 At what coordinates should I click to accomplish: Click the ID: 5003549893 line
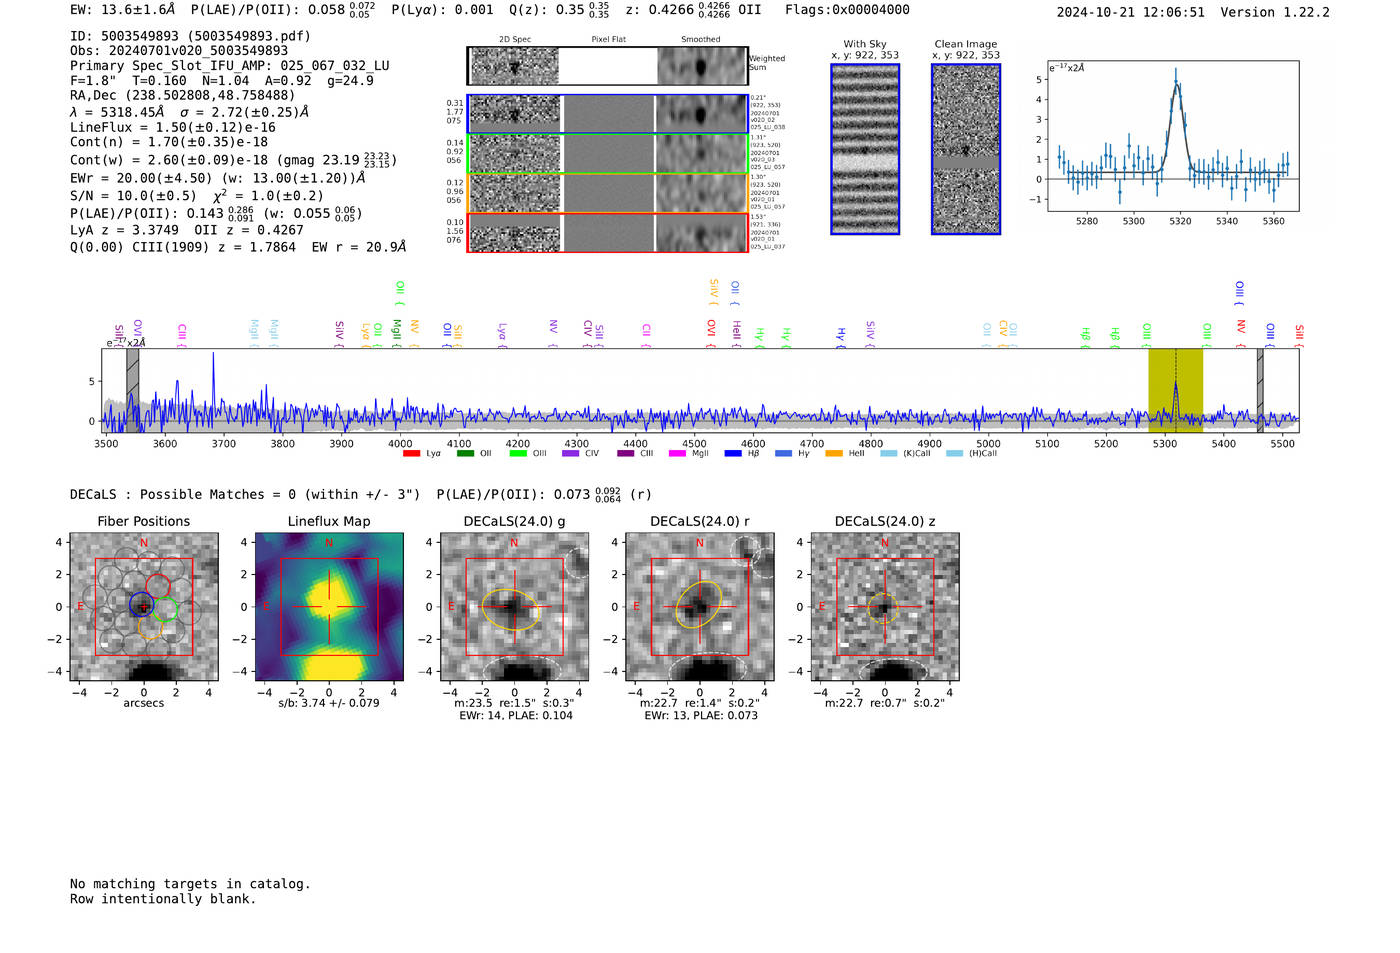point(190,36)
